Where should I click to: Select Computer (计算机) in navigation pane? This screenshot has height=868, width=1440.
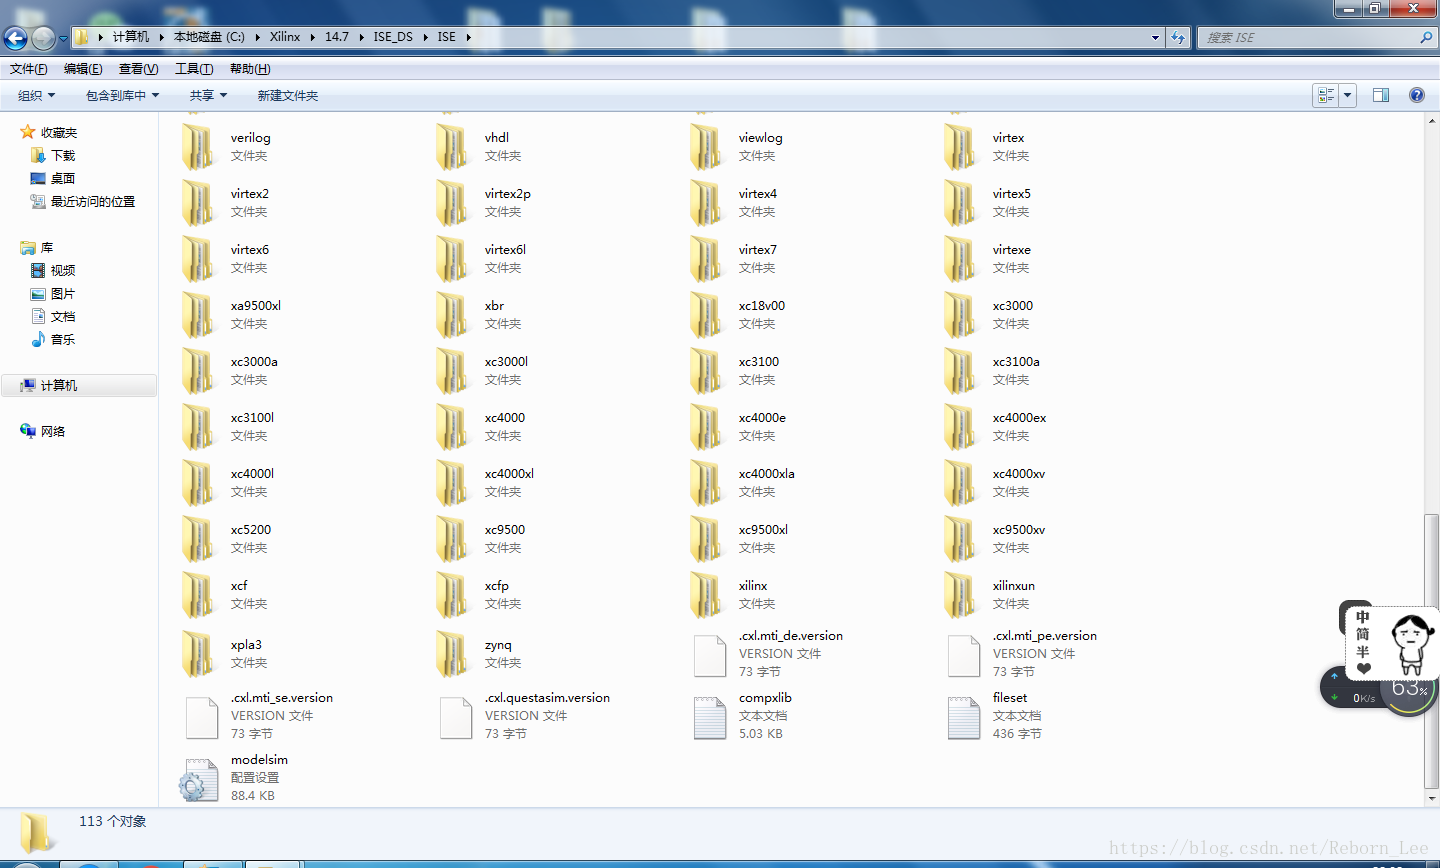(x=79, y=385)
